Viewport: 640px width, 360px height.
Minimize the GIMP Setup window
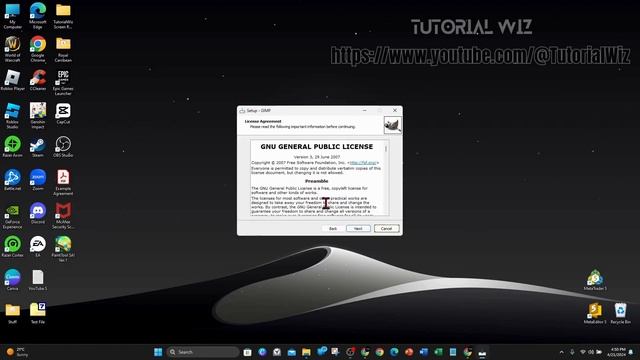364,110
